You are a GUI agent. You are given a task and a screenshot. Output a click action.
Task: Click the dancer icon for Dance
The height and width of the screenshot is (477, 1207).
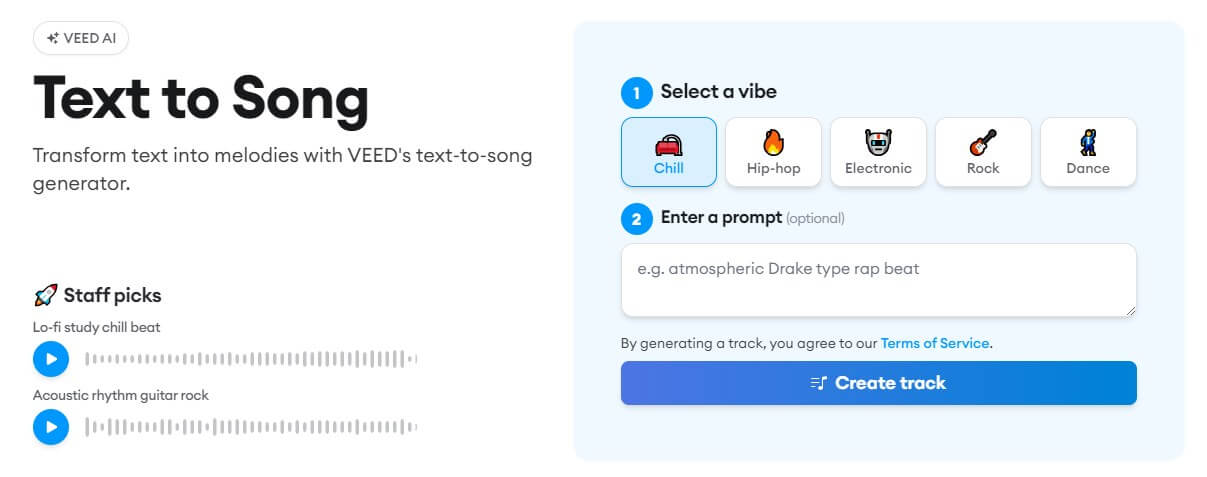(x=1088, y=143)
